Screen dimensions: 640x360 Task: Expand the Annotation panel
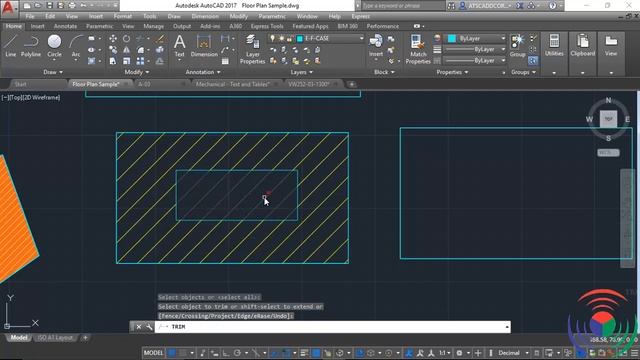[203, 72]
